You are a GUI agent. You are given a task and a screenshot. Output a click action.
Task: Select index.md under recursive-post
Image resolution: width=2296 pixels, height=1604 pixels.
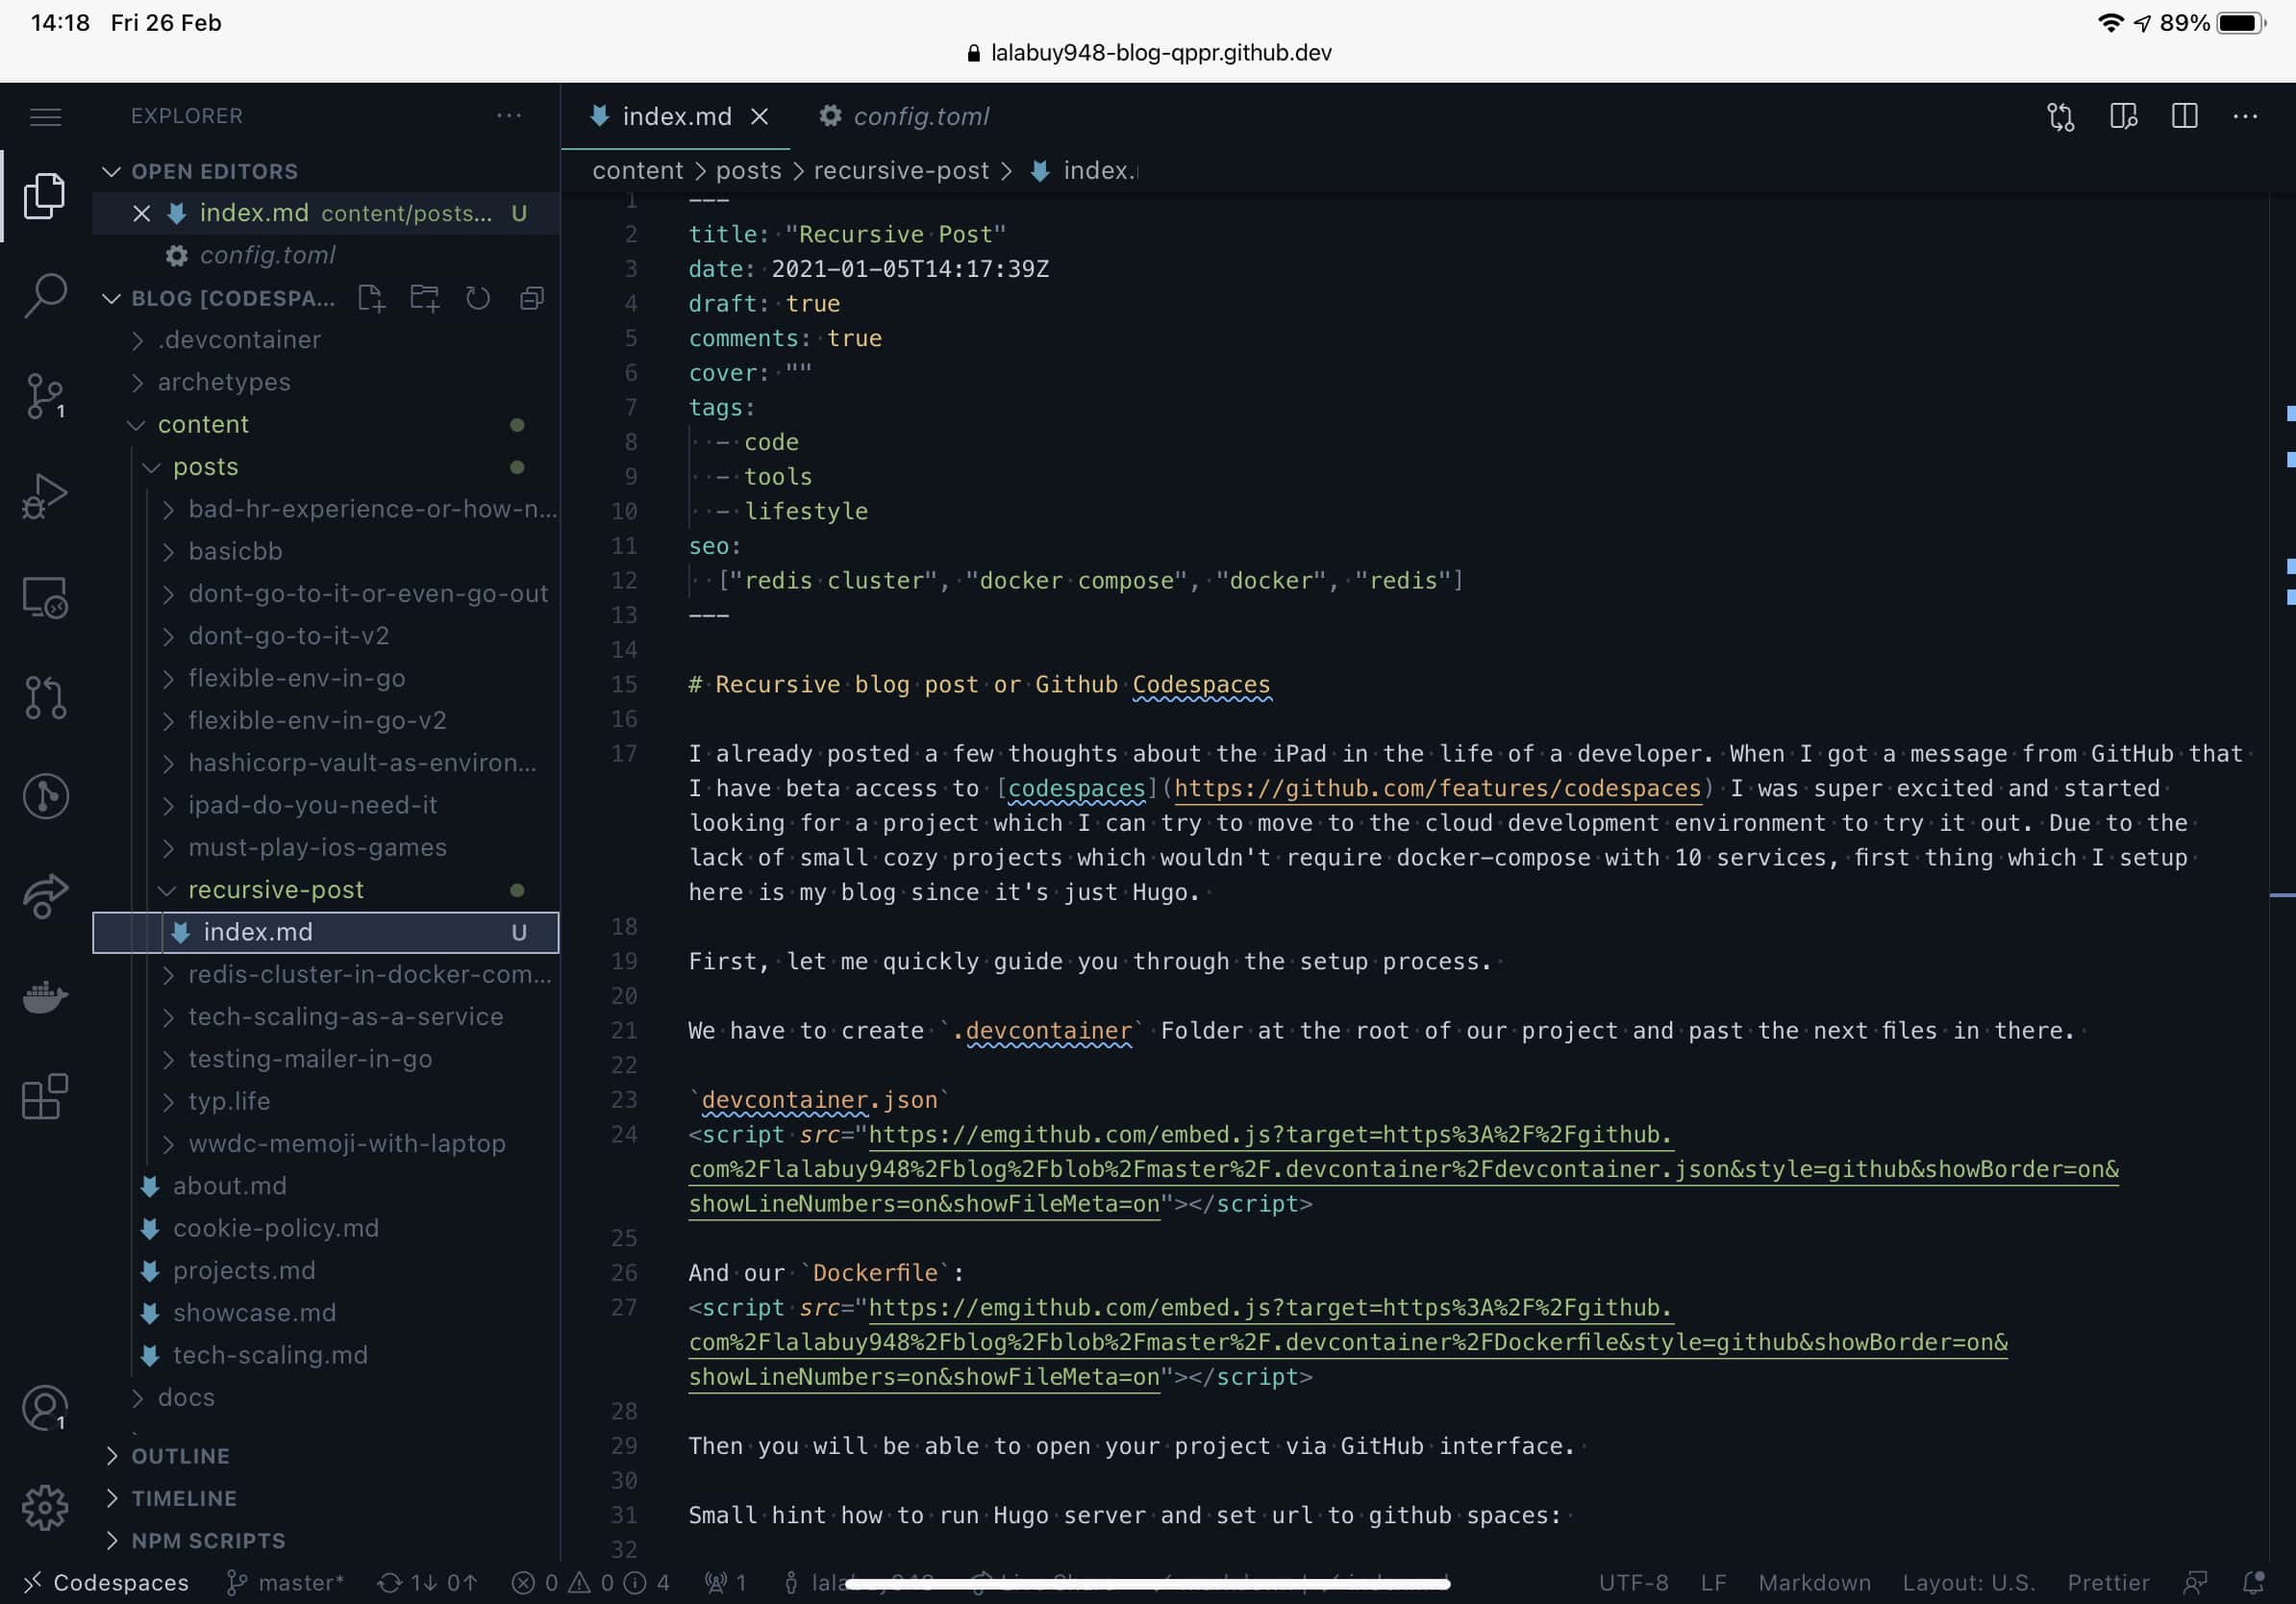pos(326,932)
